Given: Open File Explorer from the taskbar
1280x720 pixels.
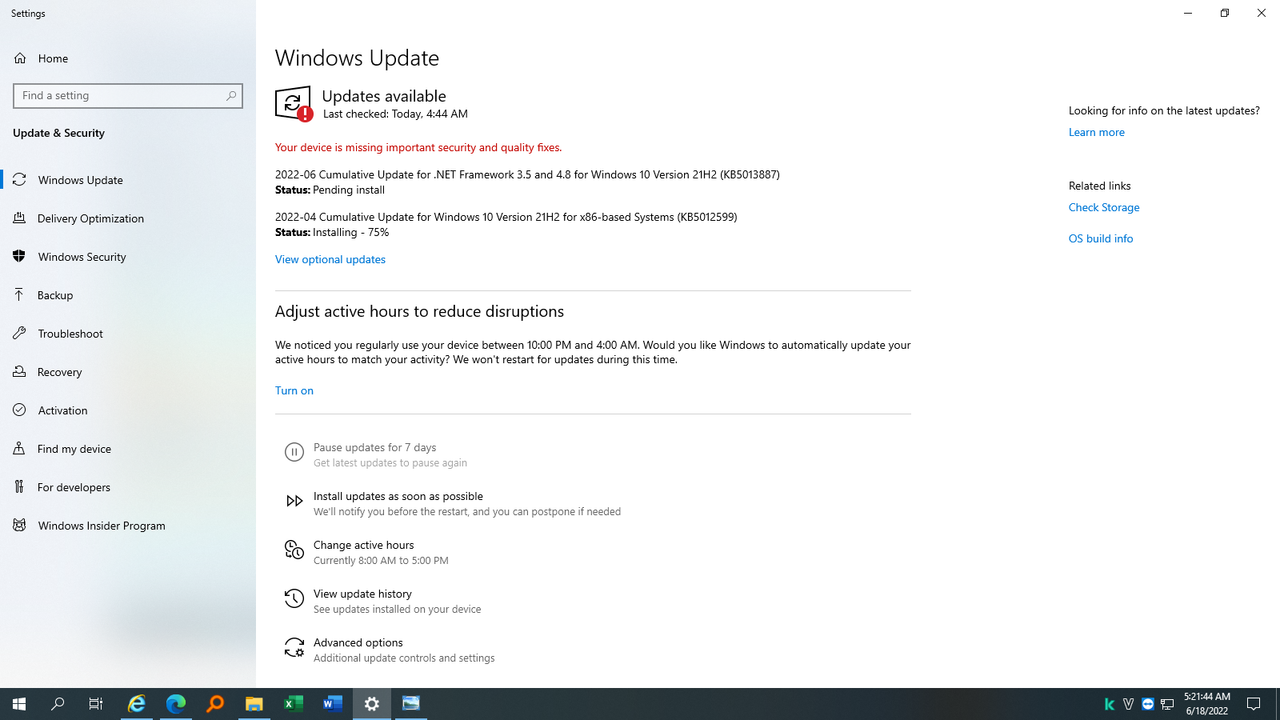Looking at the screenshot, I should [254, 704].
